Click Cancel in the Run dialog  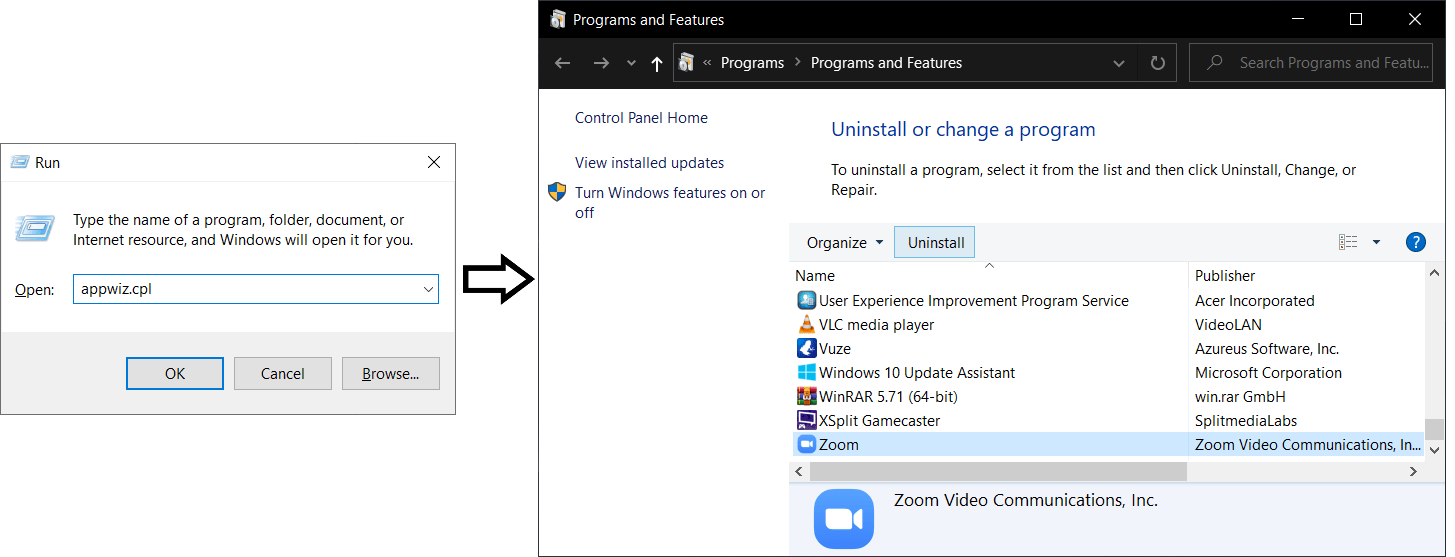pos(282,373)
